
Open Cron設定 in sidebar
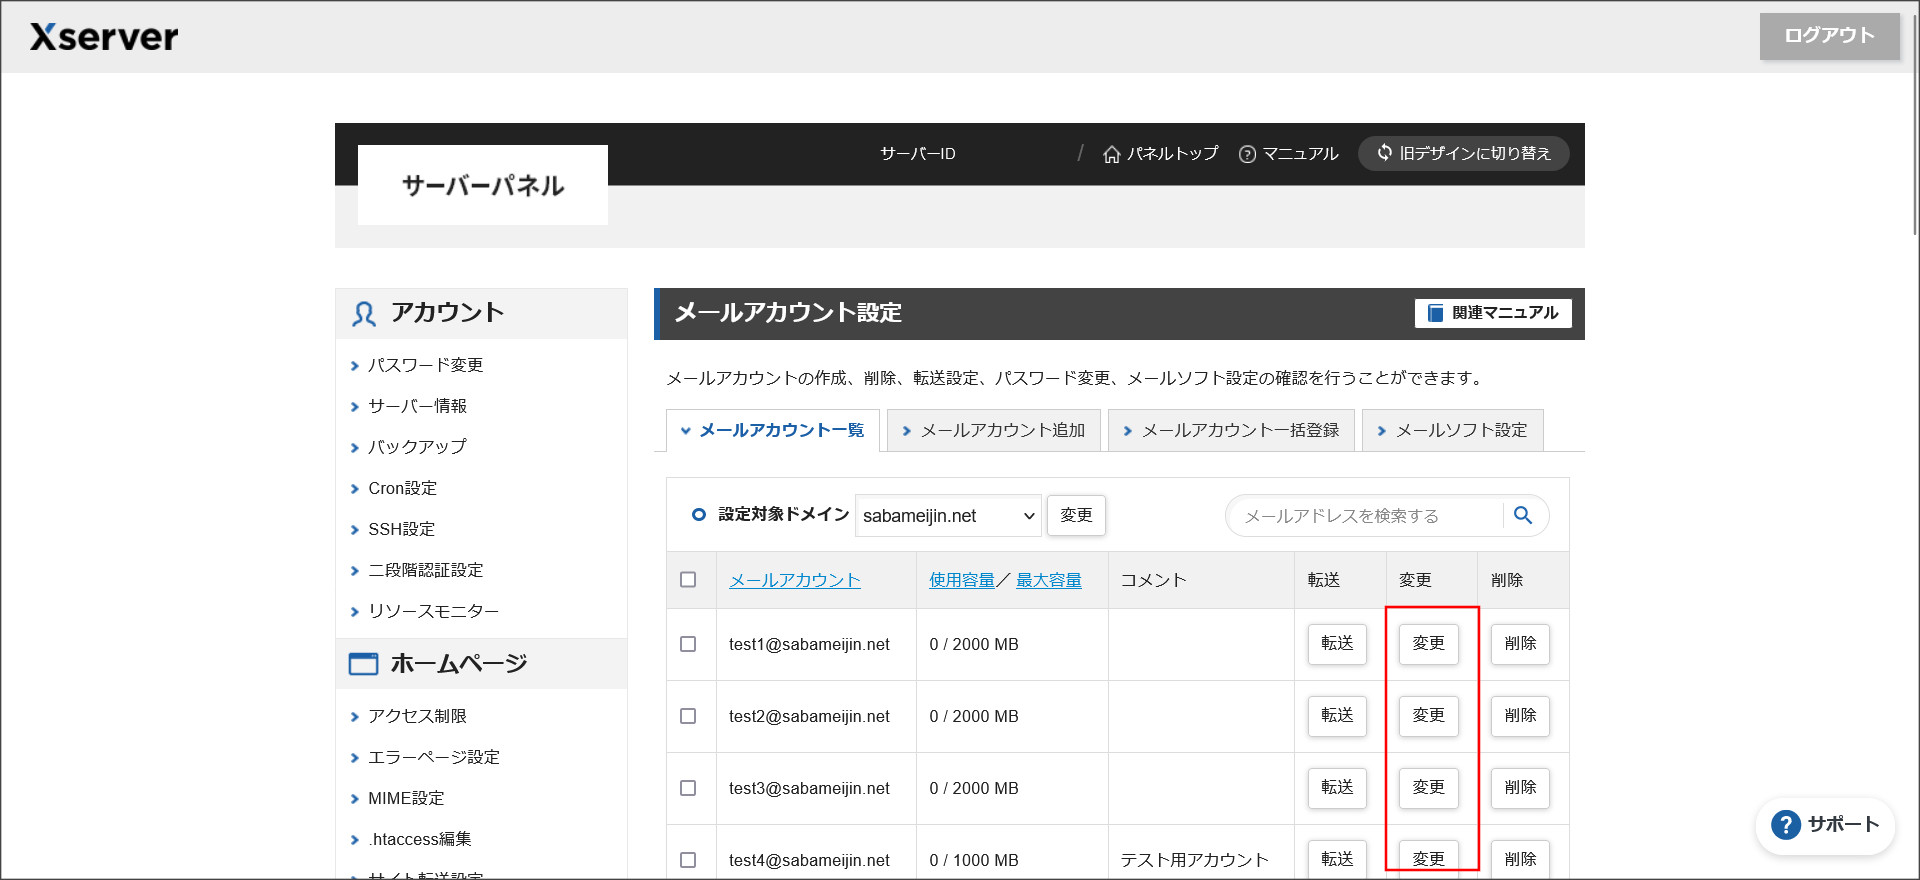click(403, 488)
